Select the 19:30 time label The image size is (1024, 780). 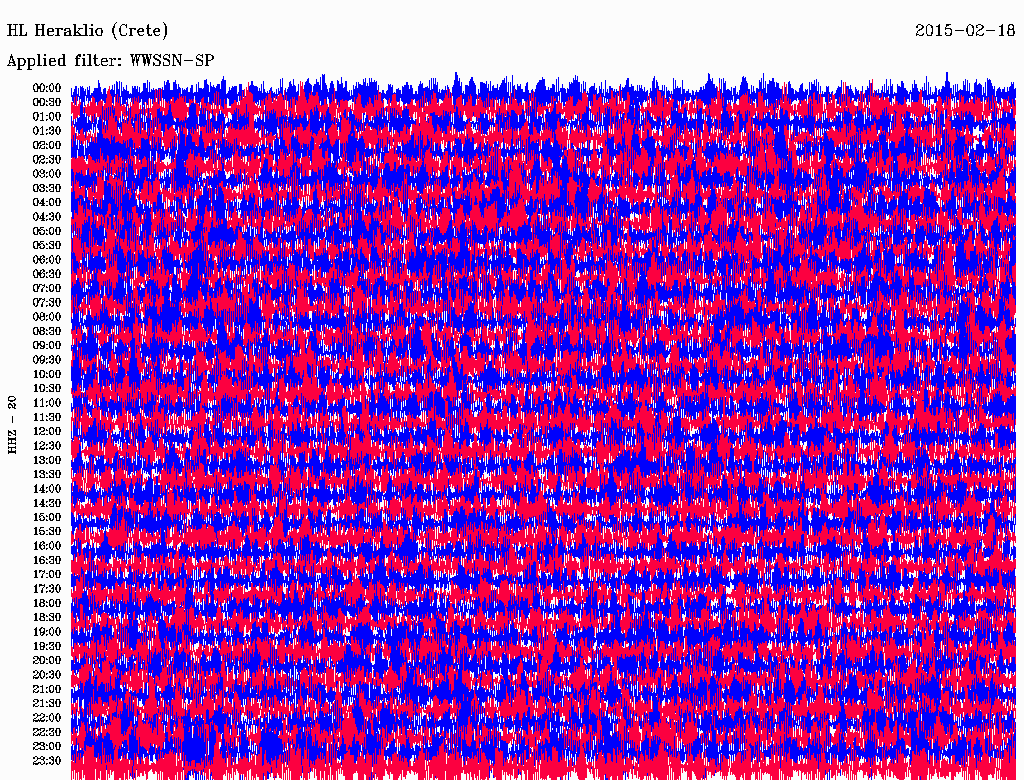46,647
